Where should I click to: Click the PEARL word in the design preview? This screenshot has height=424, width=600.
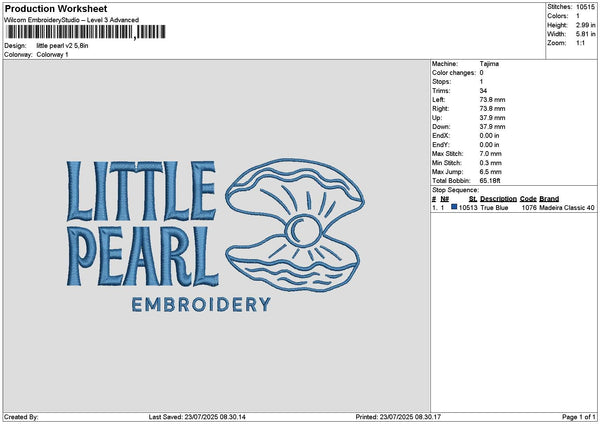(x=142, y=256)
